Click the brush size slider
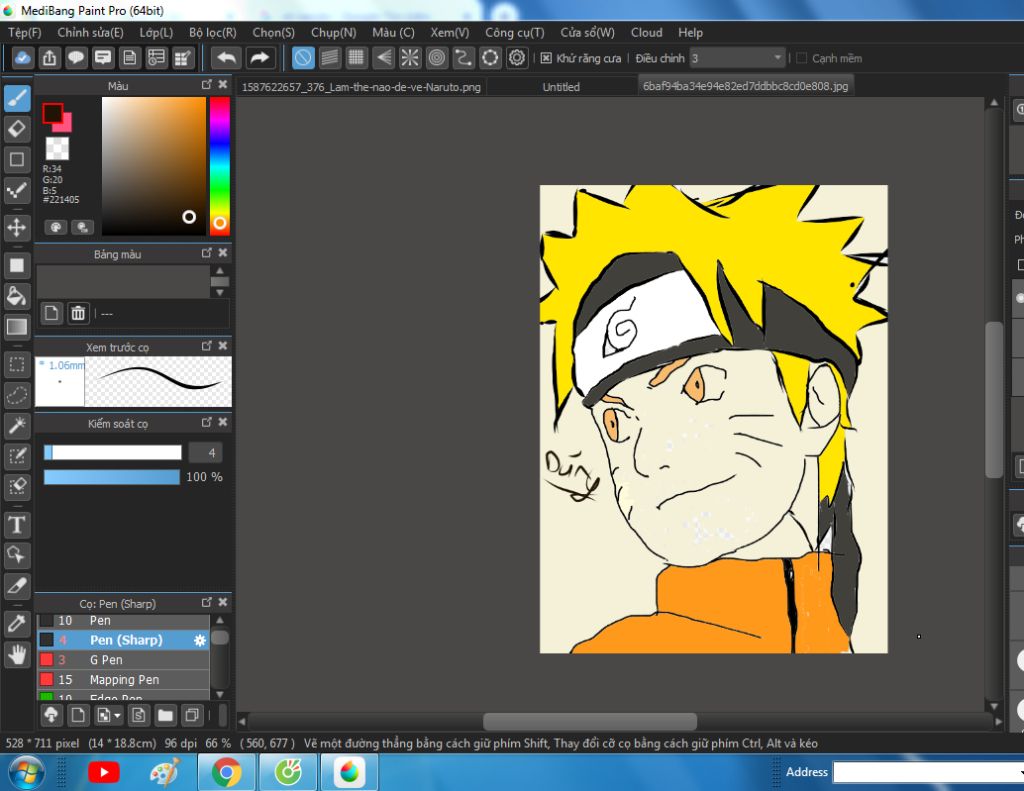This screenshot has width=1024, height=791. tap(112, 453)
